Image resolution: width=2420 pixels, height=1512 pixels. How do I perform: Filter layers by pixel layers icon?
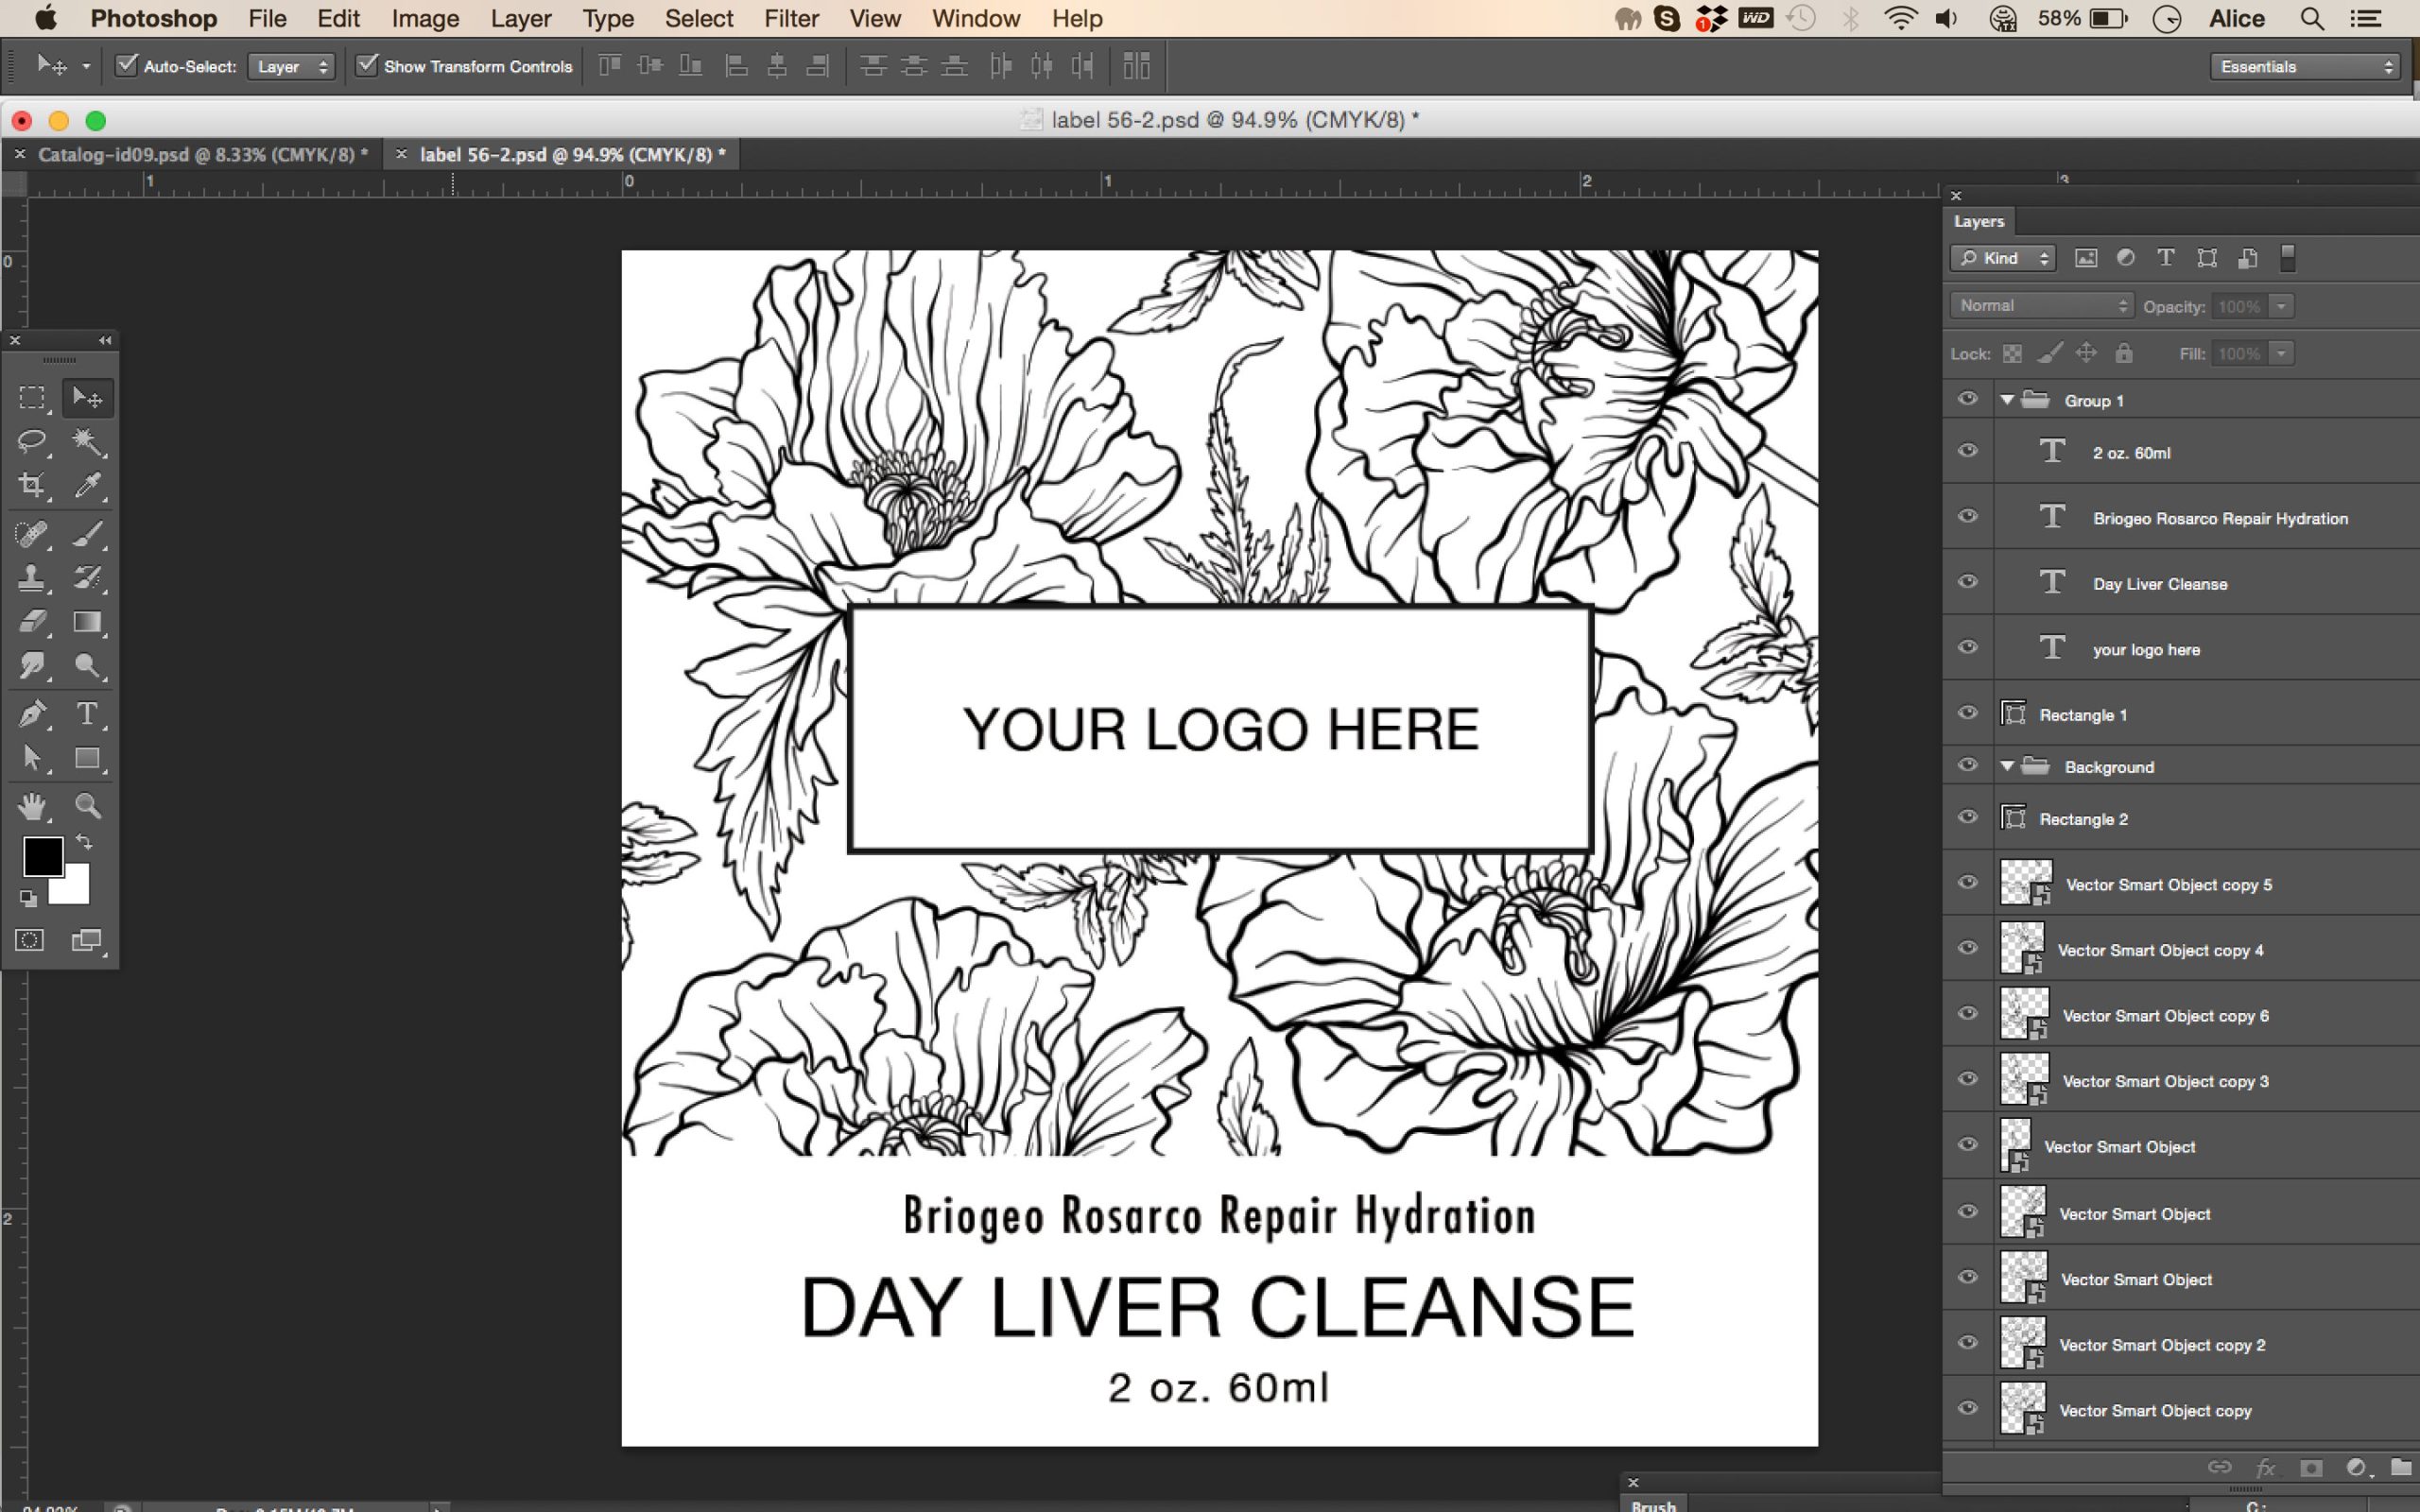(x=2085, y=258)
